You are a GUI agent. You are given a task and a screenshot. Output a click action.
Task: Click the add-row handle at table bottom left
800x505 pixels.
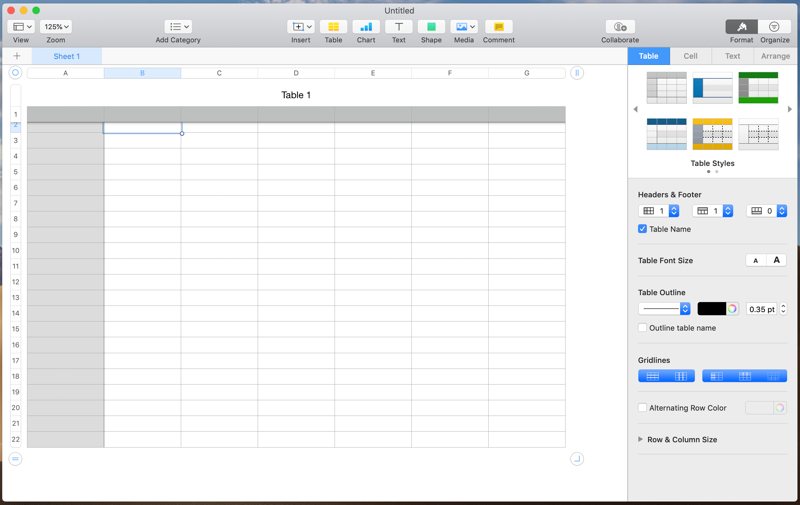point(15,459)
